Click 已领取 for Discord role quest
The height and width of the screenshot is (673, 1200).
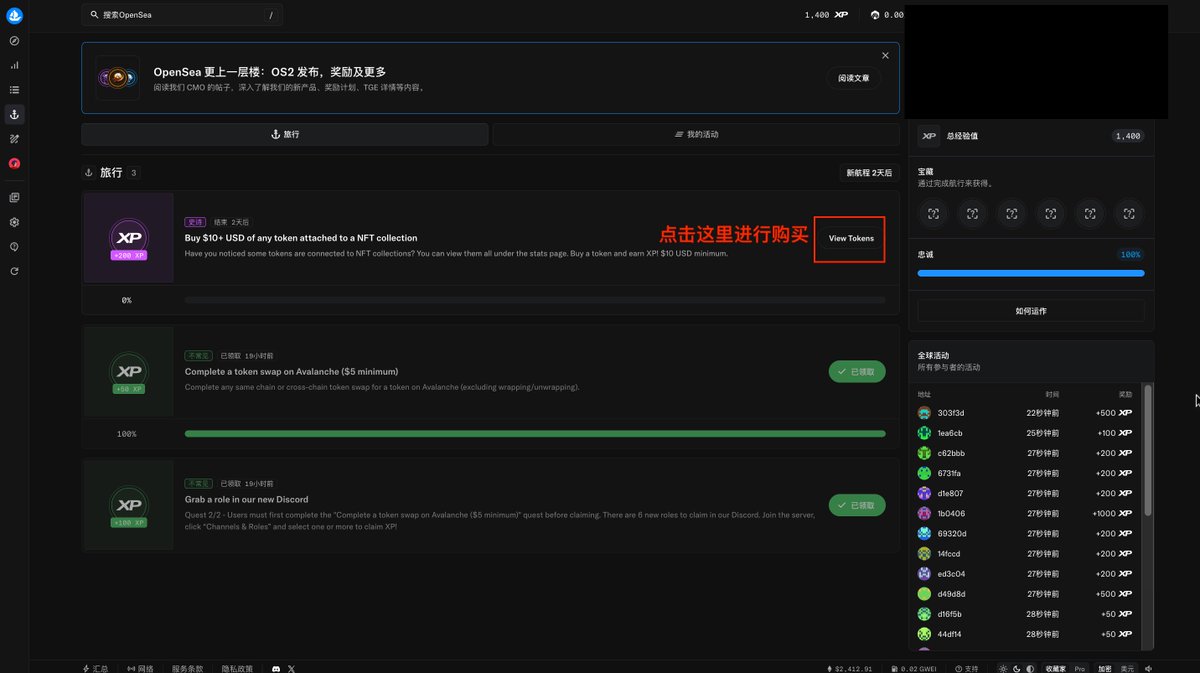(x=857, y=506)
